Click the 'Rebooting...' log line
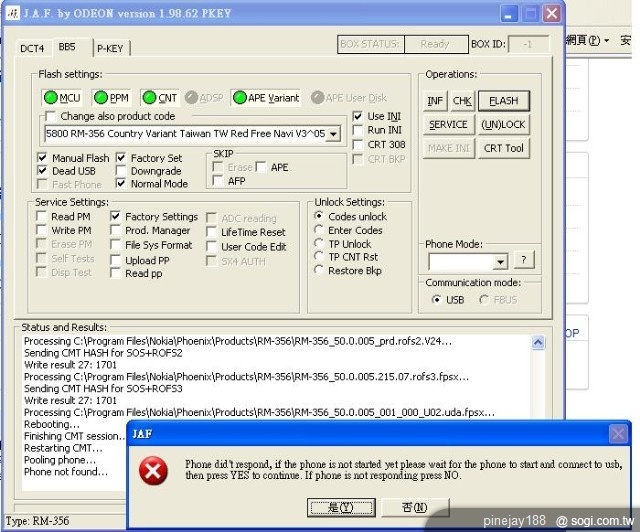Viewport: 640px width, 532px height. point(52,424)
